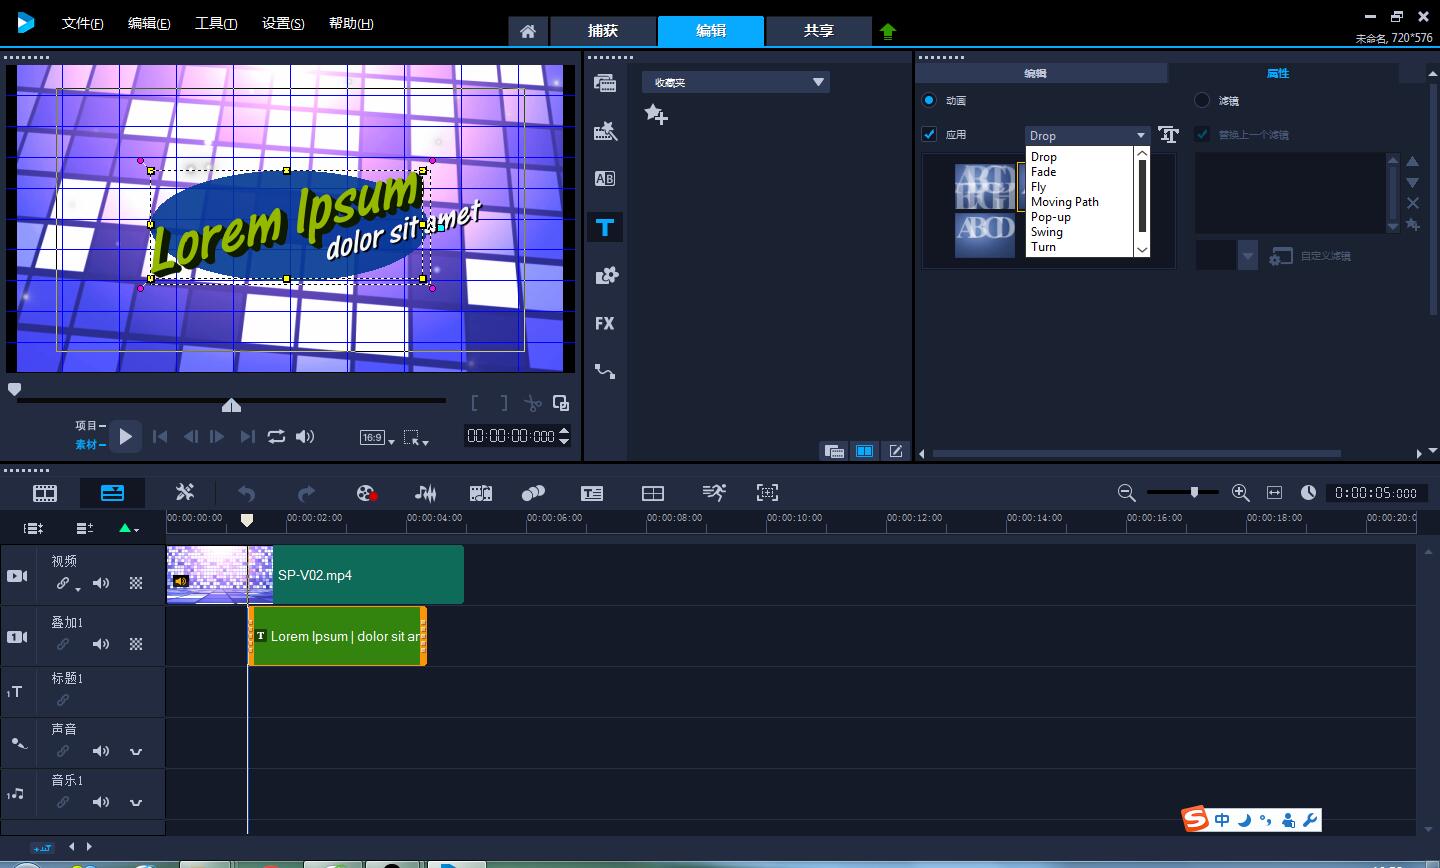Open the Media library panel icon
Viewport: 1440px width, 868px height.
pos(605,83)
